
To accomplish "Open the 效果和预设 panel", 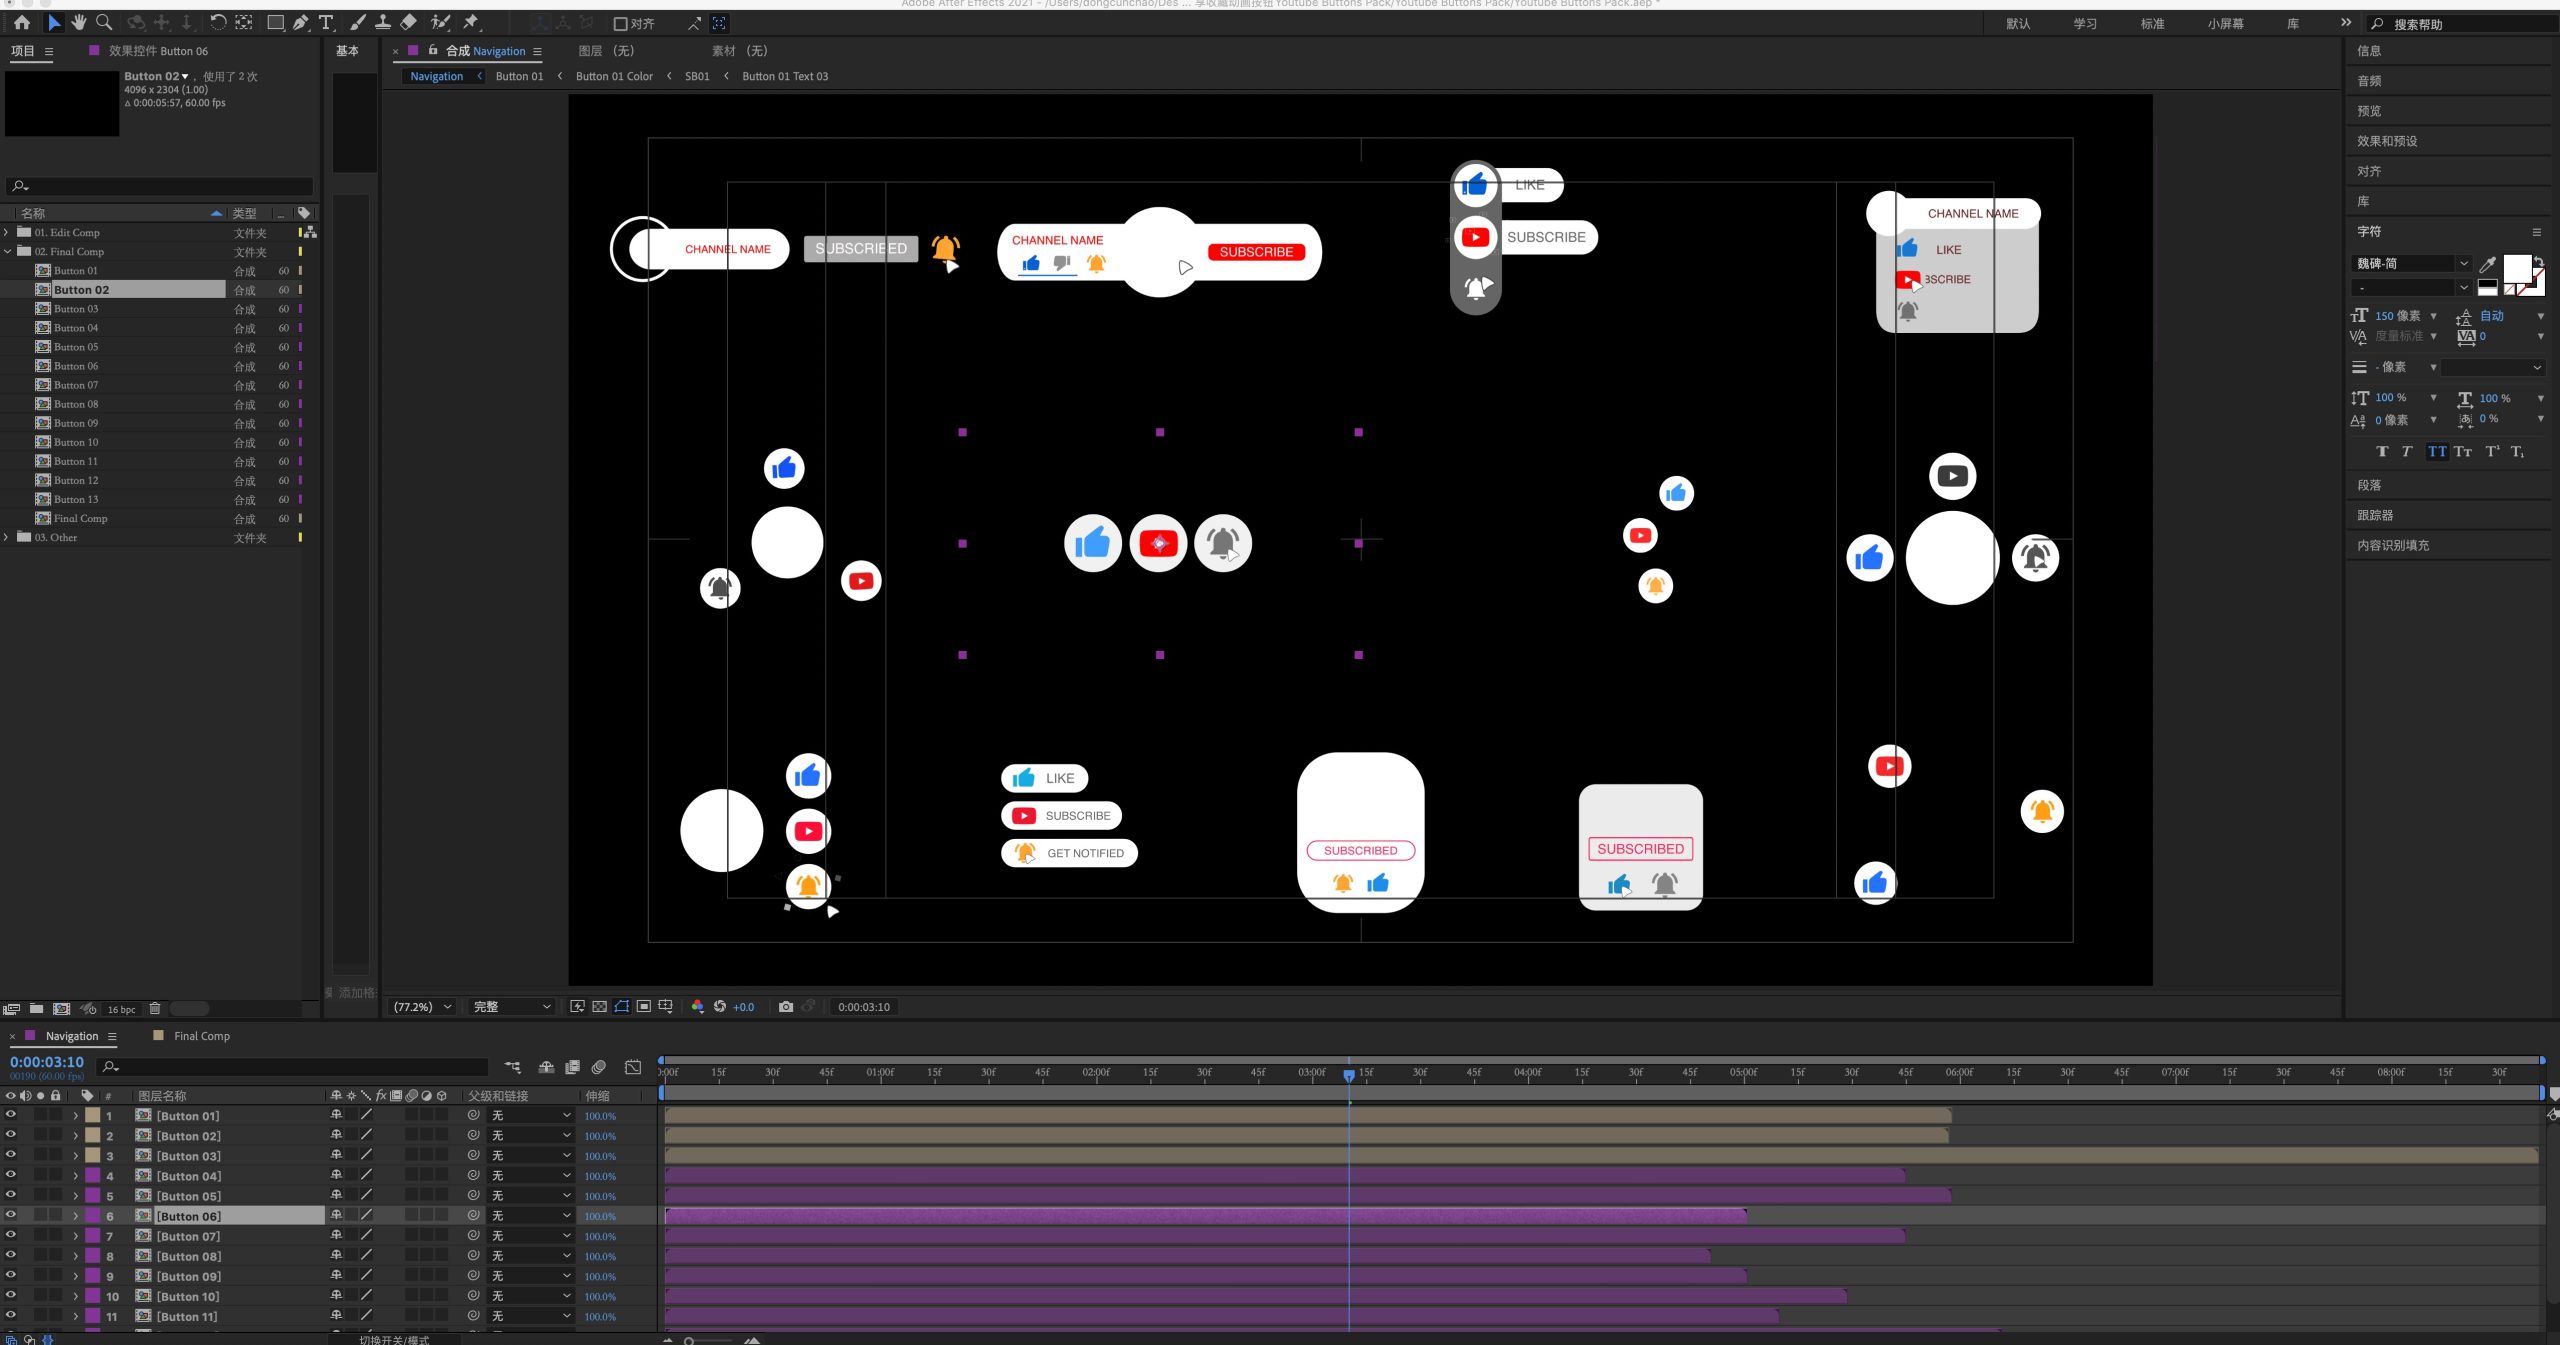I will click(x=2387, y=141).
